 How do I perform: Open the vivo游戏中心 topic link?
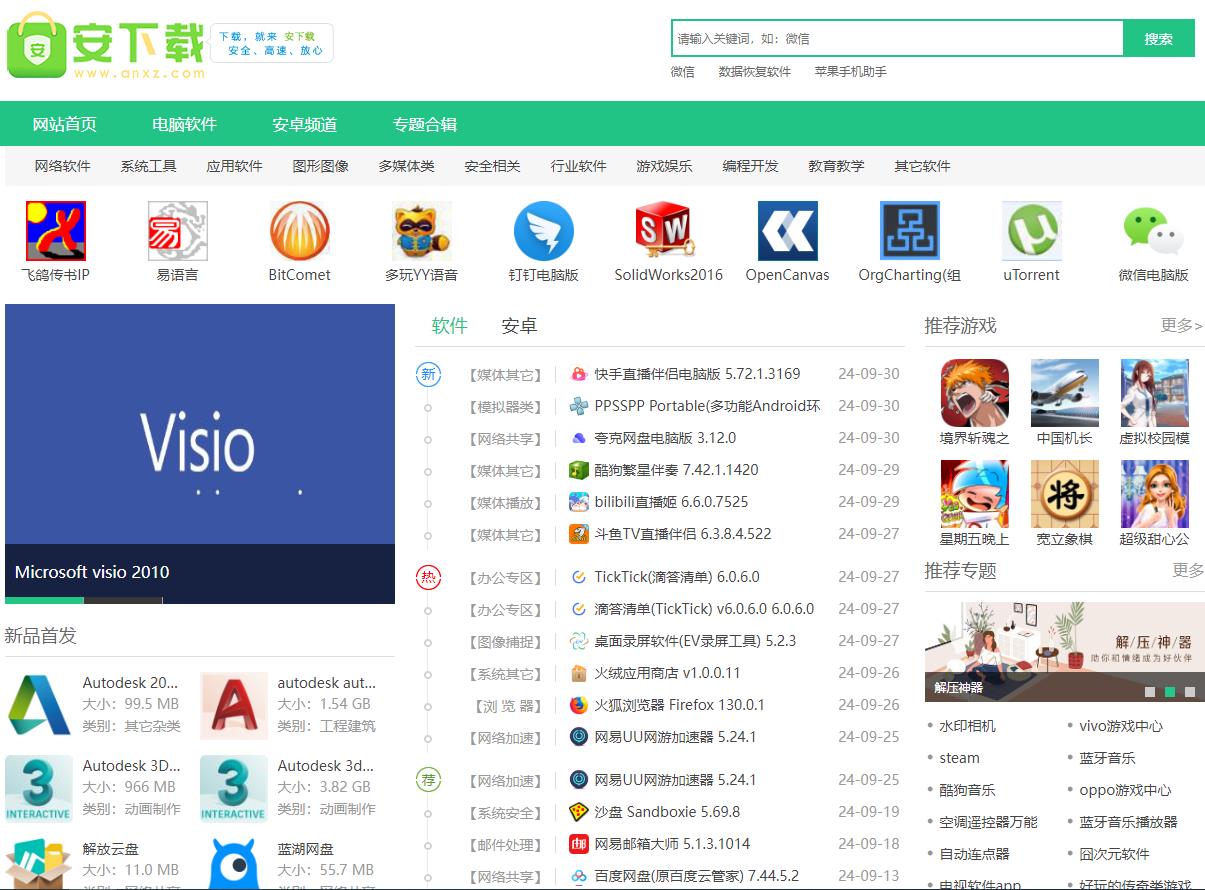click(x=1121, y=726)
